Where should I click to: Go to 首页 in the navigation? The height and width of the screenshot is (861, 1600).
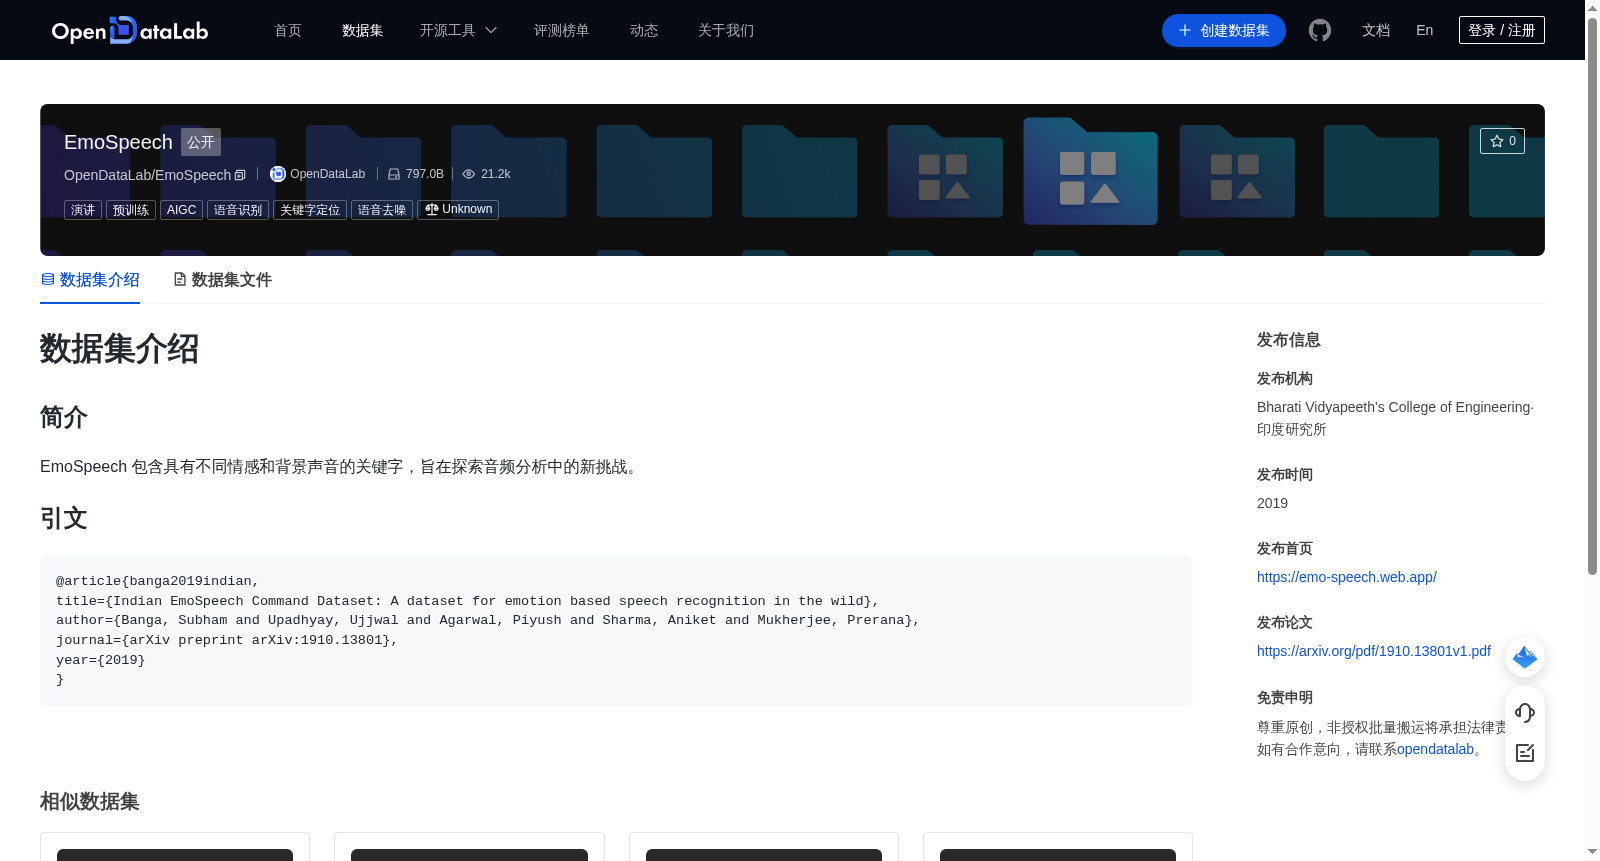[288, 30]
